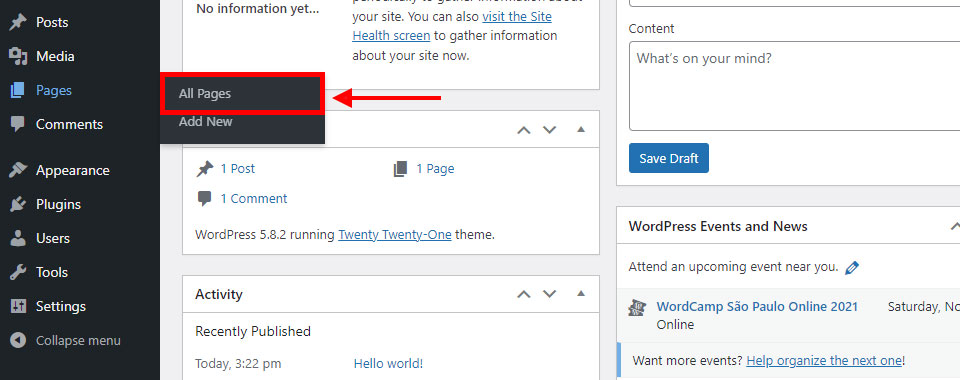Open the Comments menu
This screenshot has width=960, height=380.
69,124
